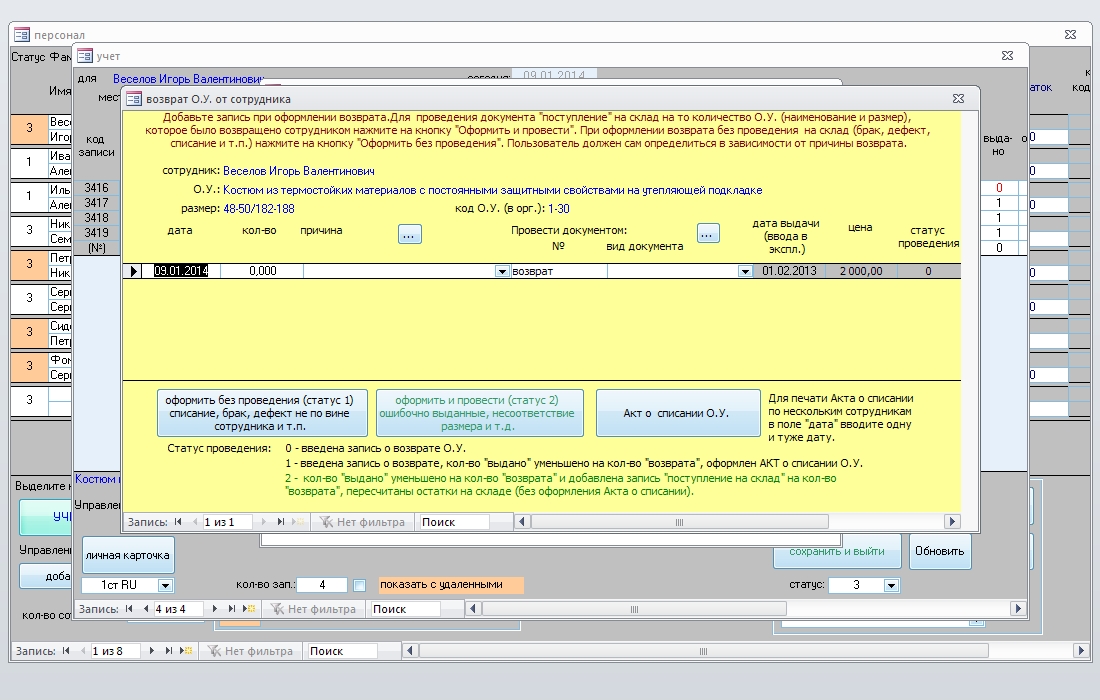Image resolution: width=1100 pixels, height=700 pixels.
Task: Toggle checkbox next to 'показать с удаленными'
Action: [x=360, y=585]
